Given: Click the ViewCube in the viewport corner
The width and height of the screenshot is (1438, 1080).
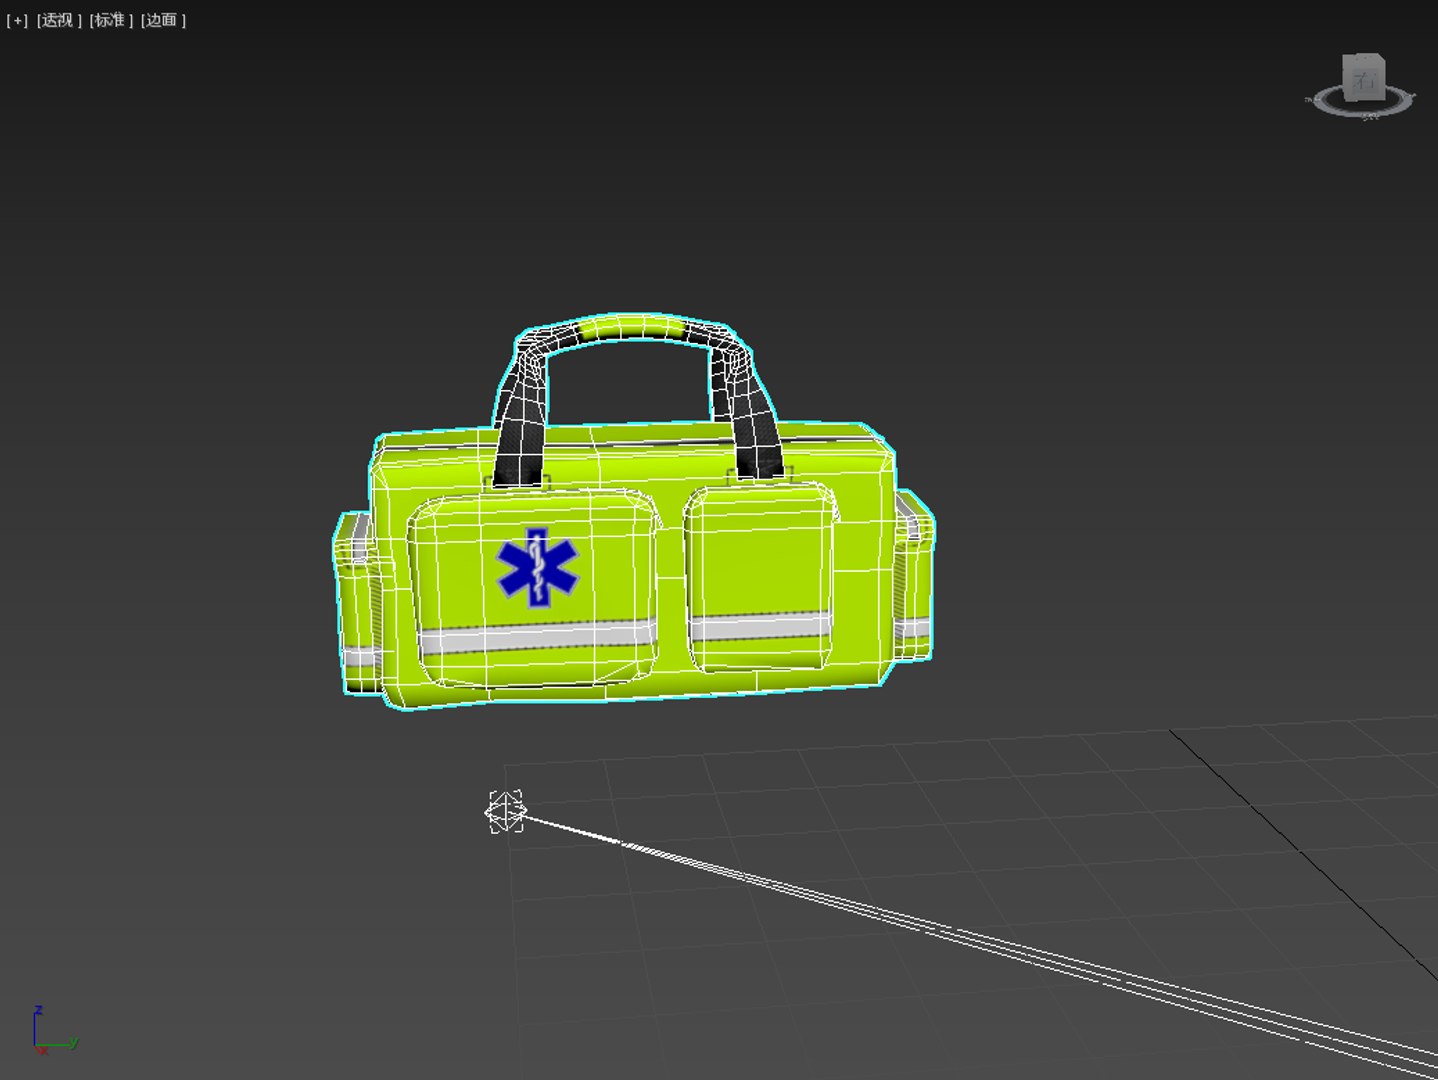Looking at the screenshot, I should 1364,77.
